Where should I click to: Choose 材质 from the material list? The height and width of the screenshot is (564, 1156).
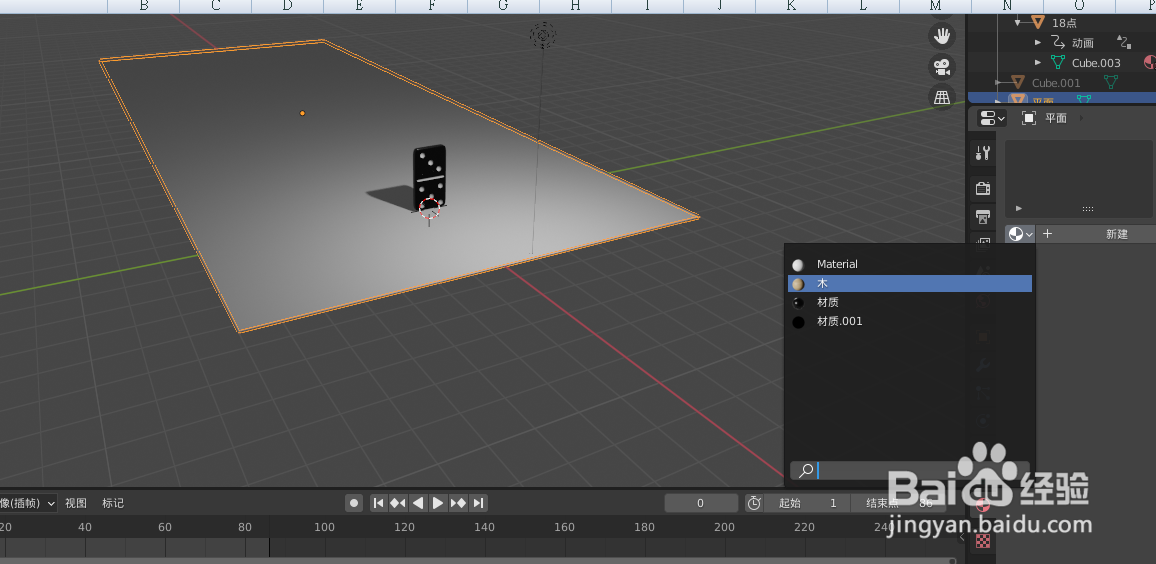coord(910,303)
